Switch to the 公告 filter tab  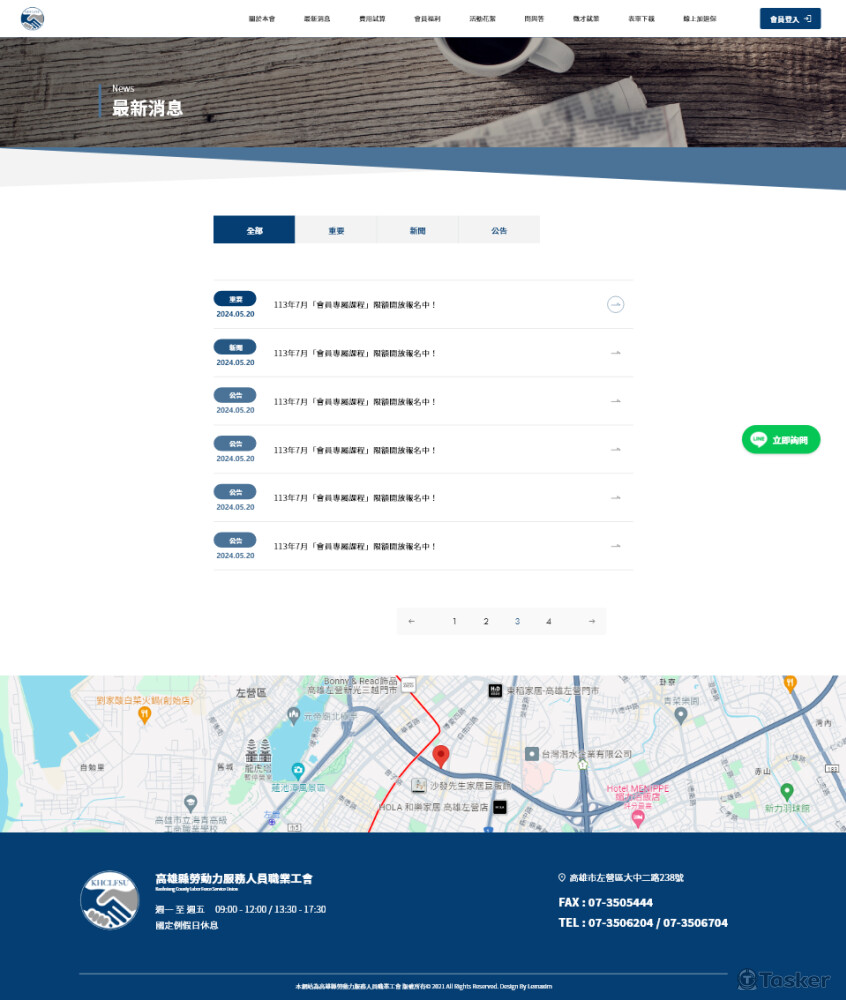(x=499, y=230)
